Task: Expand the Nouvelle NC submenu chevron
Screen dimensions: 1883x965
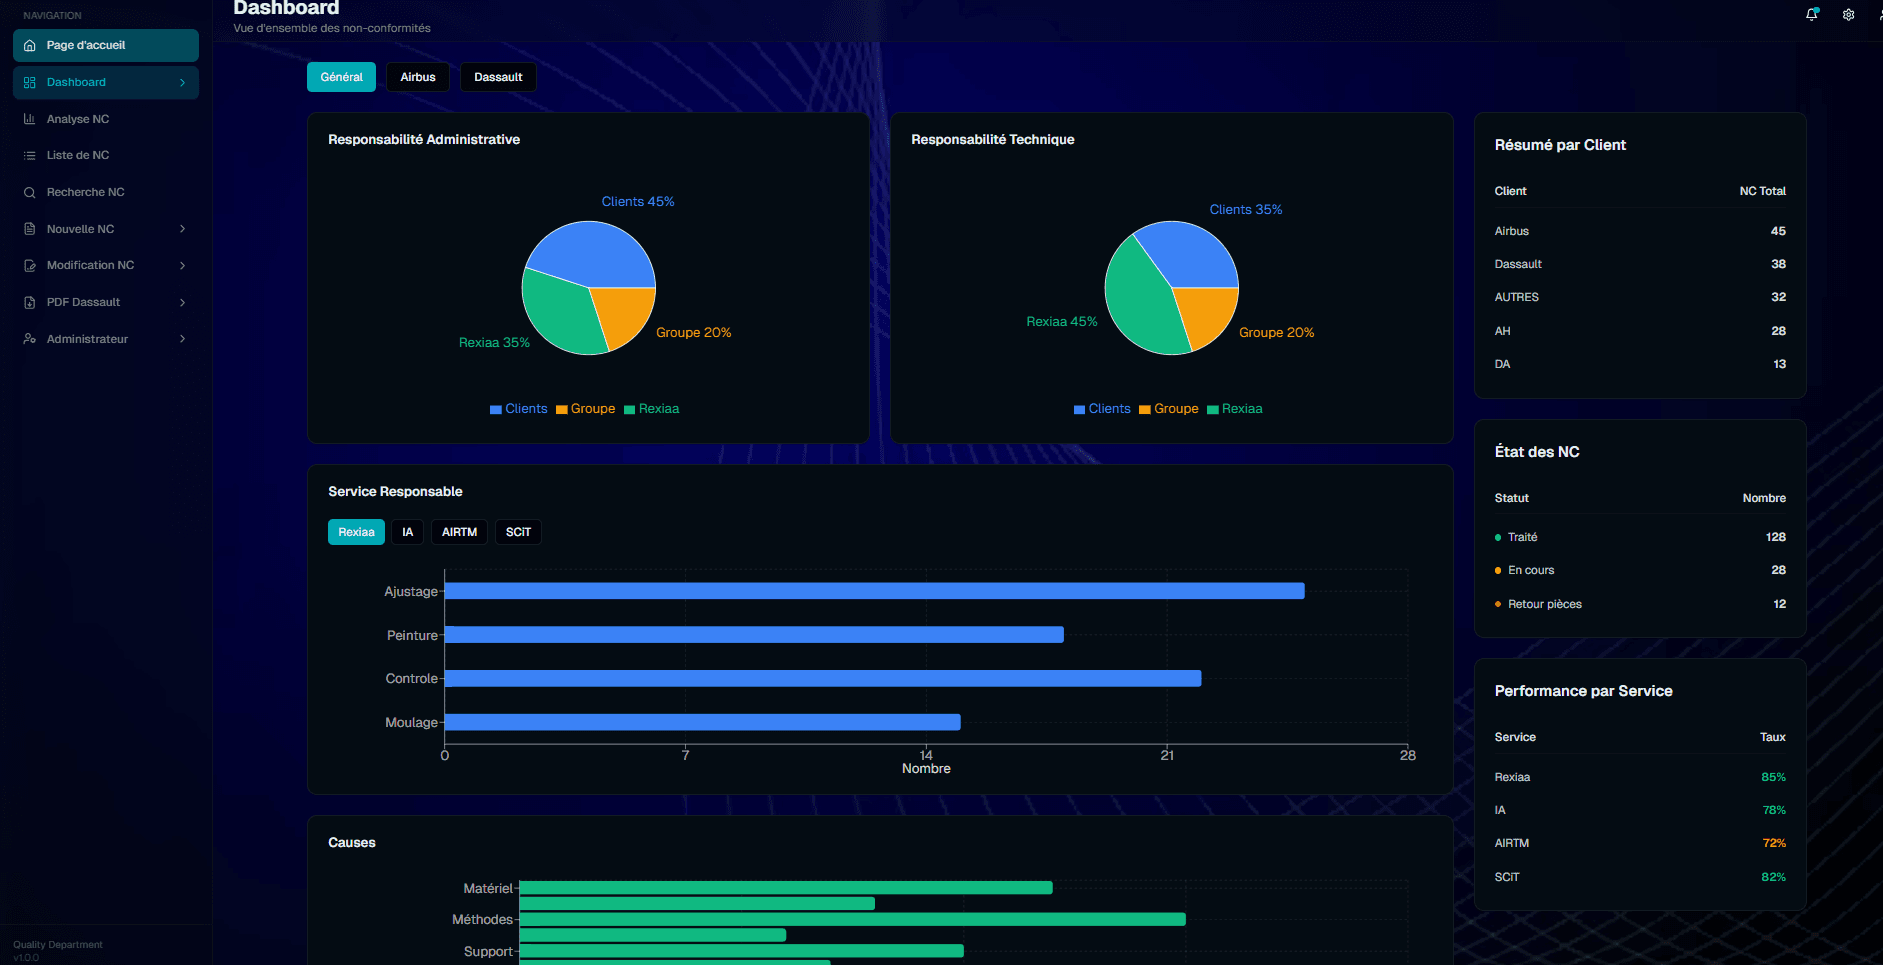Action: [183, 229]
